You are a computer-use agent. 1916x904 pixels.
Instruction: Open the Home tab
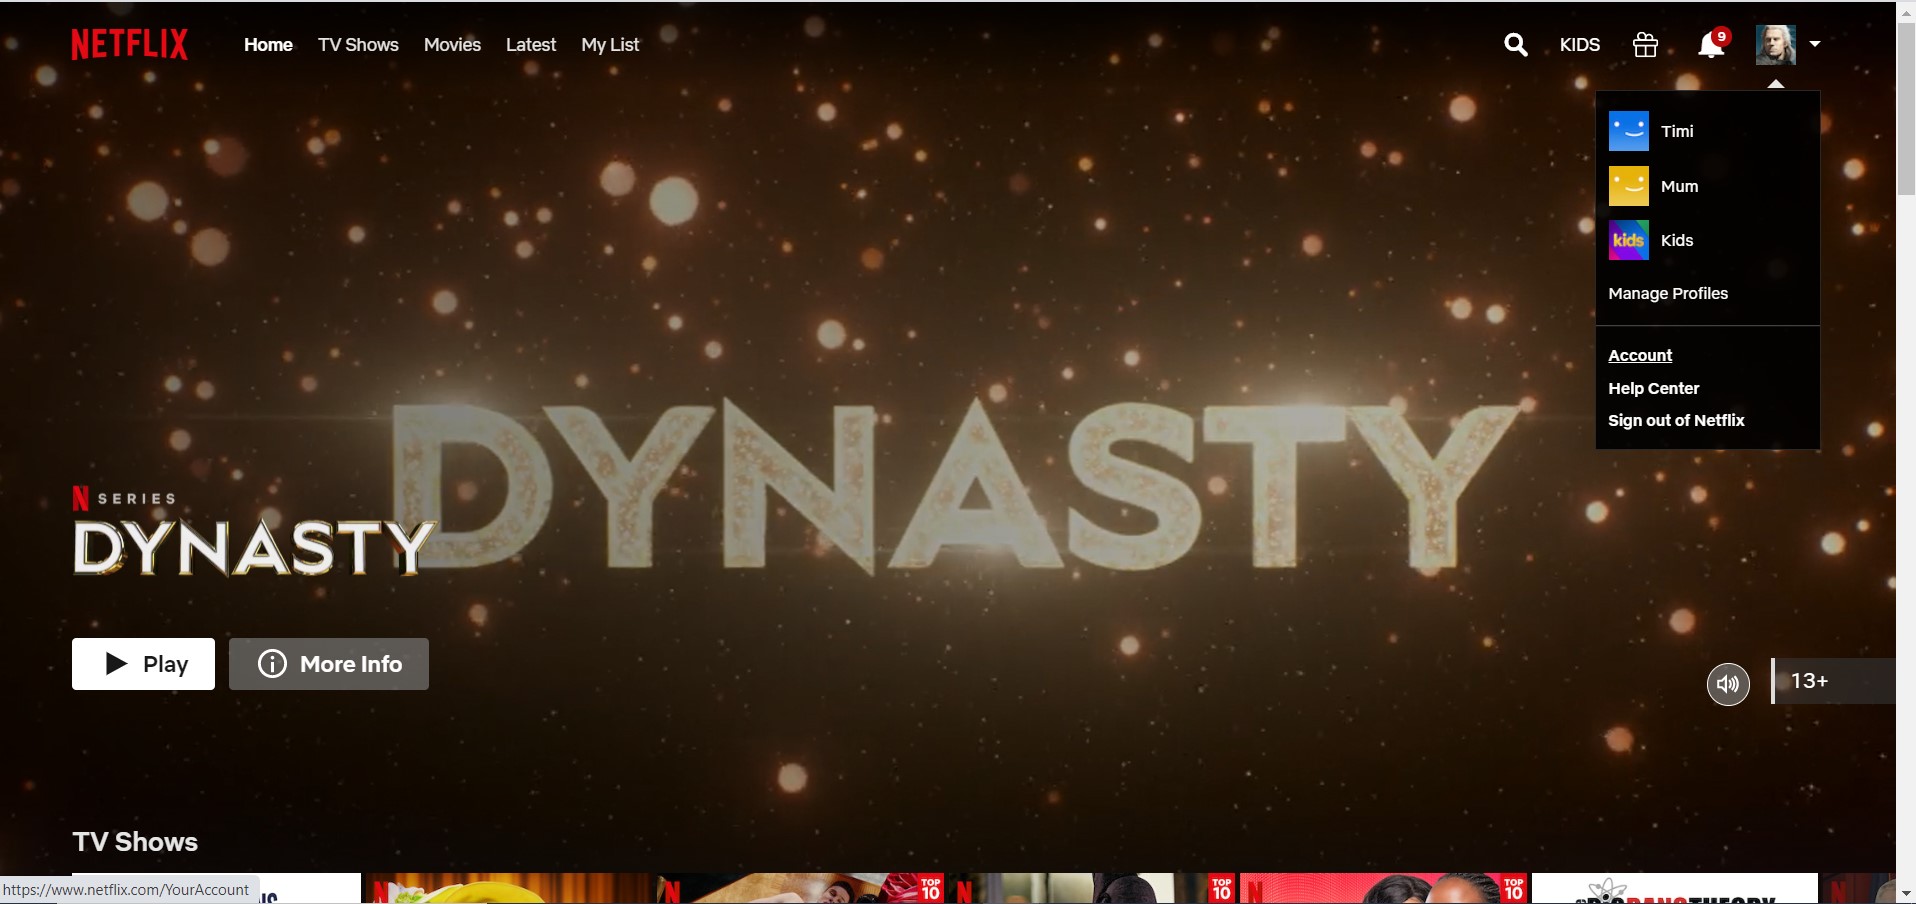268,45
